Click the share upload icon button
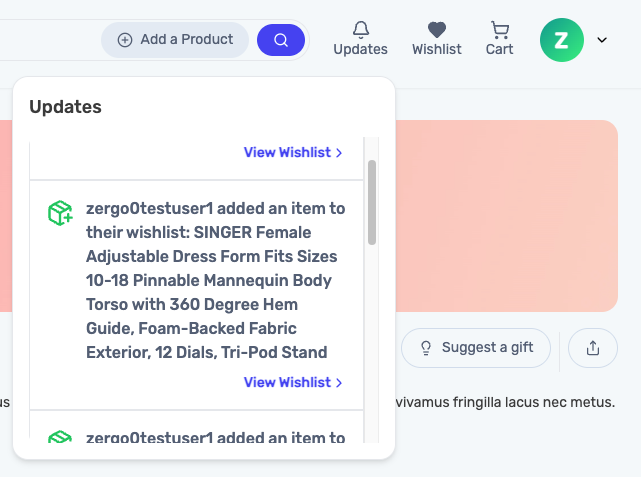641x477 pixels. (593, 348)
